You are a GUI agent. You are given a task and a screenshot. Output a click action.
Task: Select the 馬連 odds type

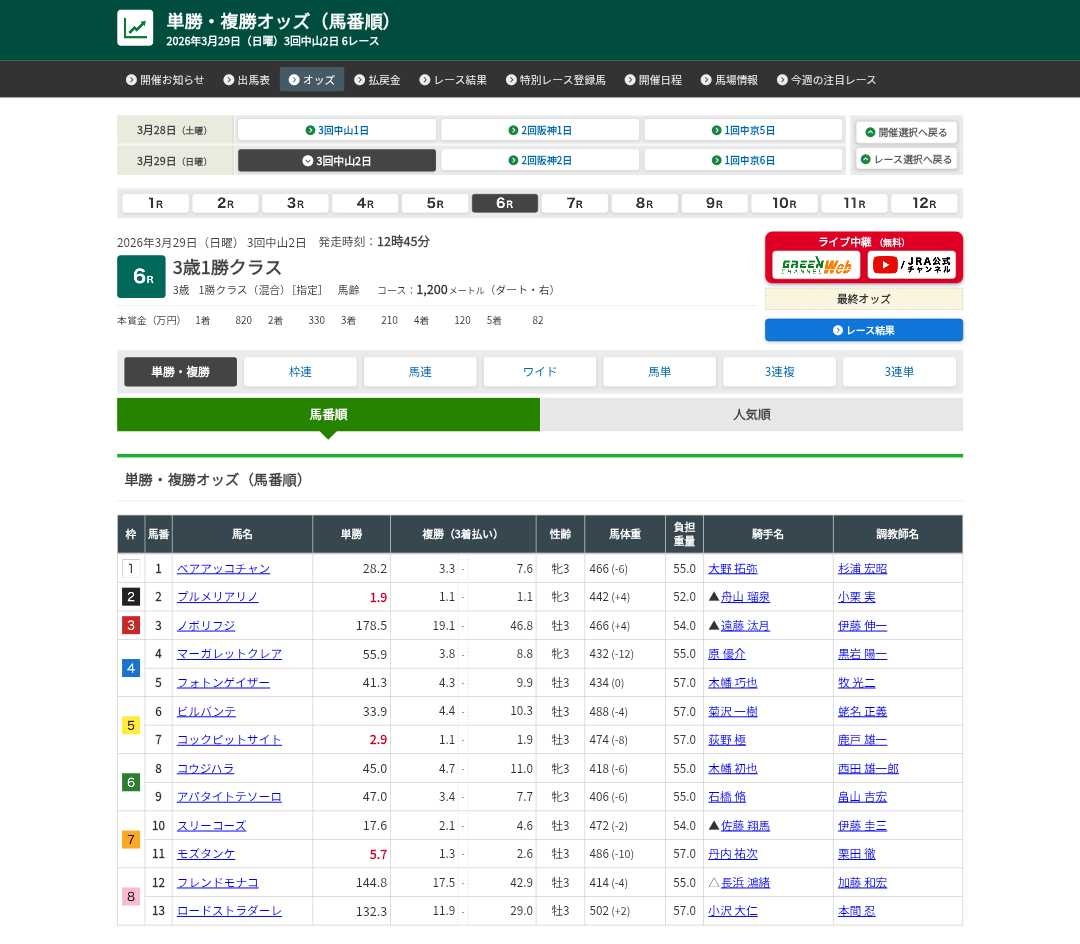(x=420, y=372)
